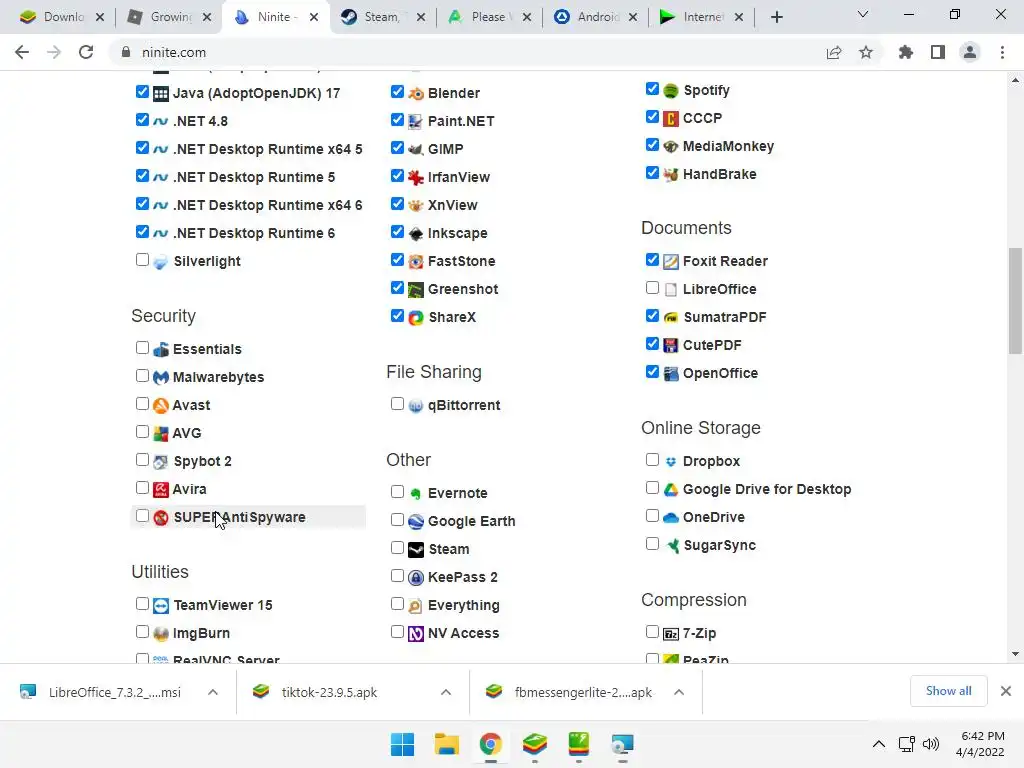This screenshot has height=768, width=1024.
Task: Open the Chrome extensions puzzle icon
Action: (906, 52)
